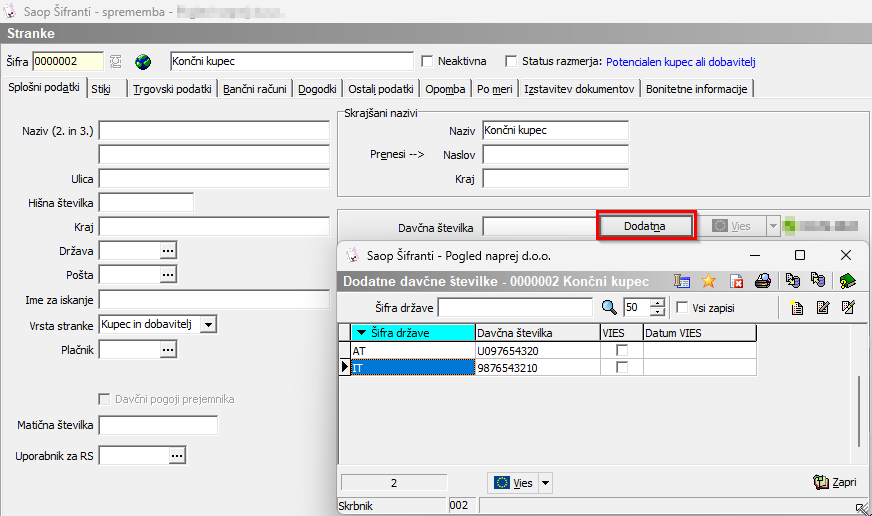Switch to the Trgovski podatki tab

coord(172,89)
